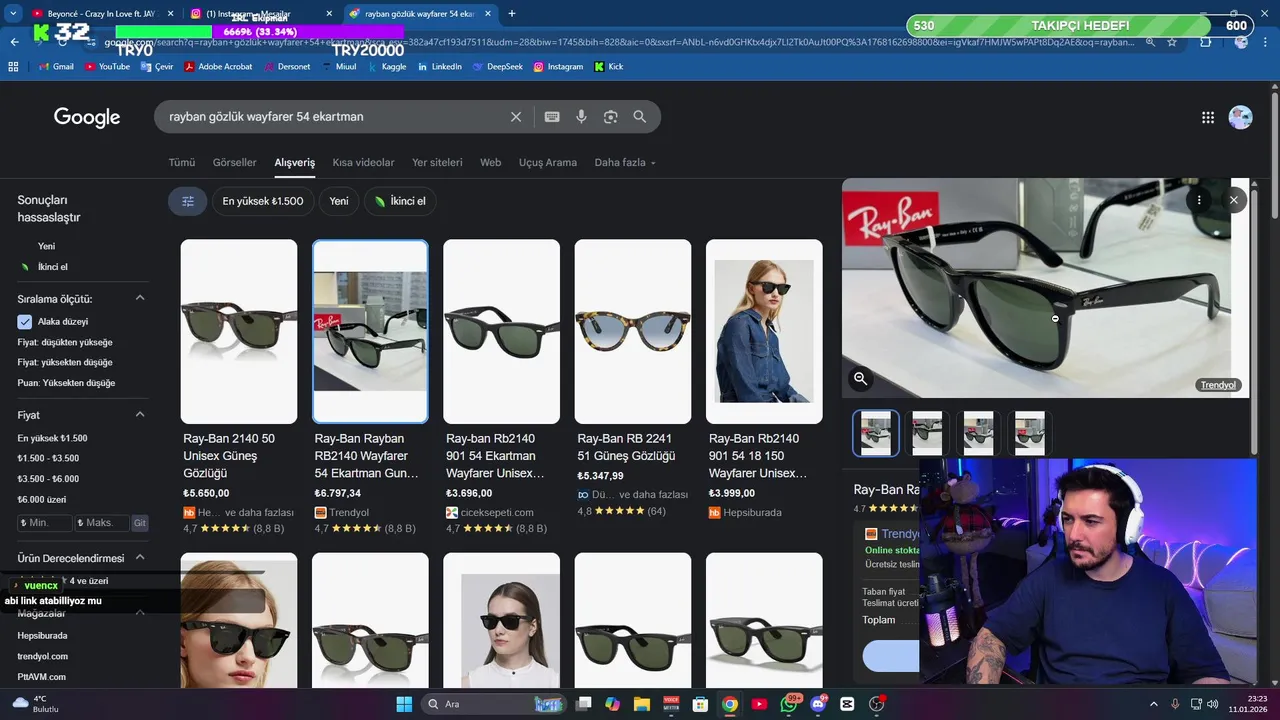The width and height of the screenshot is (1280, 720).
Task: Zoom the product image with magnifier icon
Action: click(860, 378)
